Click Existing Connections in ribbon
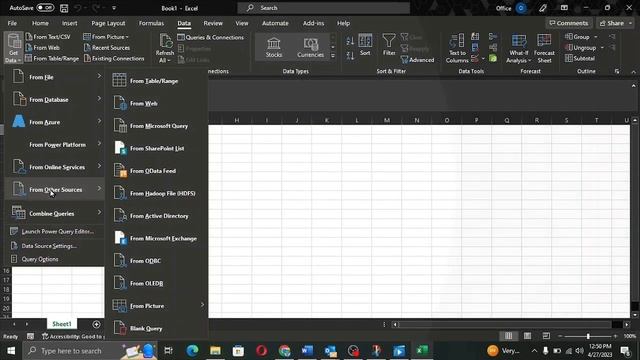The width and height of the screenshot is (640, 360). (x=114, y=58)
